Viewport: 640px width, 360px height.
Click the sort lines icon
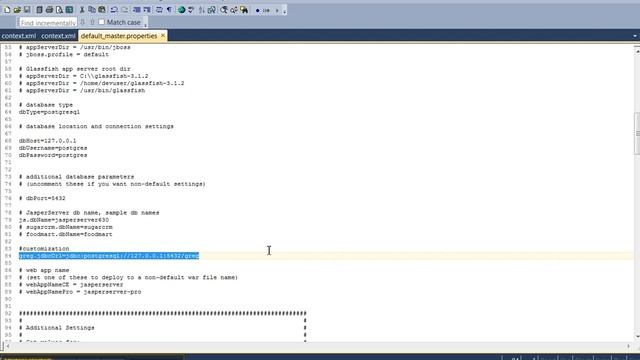pyautogui.click(x=201, y=9)
